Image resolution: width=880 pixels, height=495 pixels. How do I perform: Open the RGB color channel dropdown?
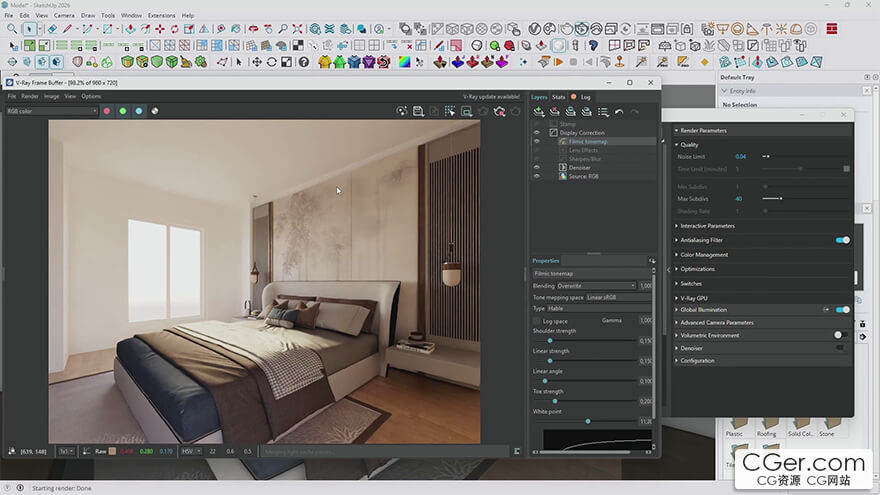51,111
